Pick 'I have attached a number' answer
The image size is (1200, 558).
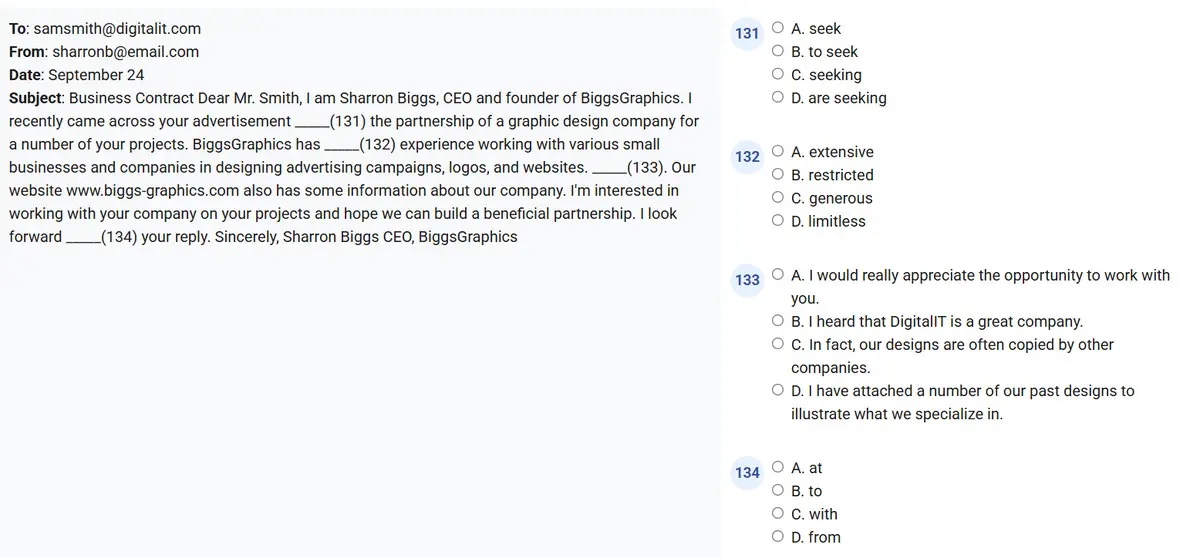[778, 391]
